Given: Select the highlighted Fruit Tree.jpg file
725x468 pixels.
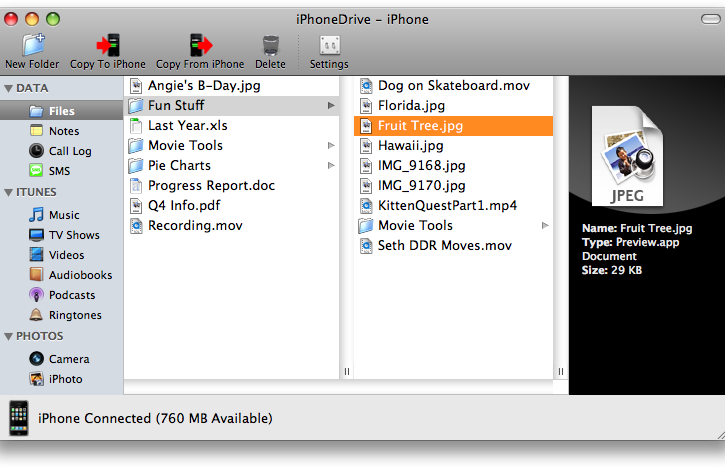Looking at the screenshot, I should 453,126.
